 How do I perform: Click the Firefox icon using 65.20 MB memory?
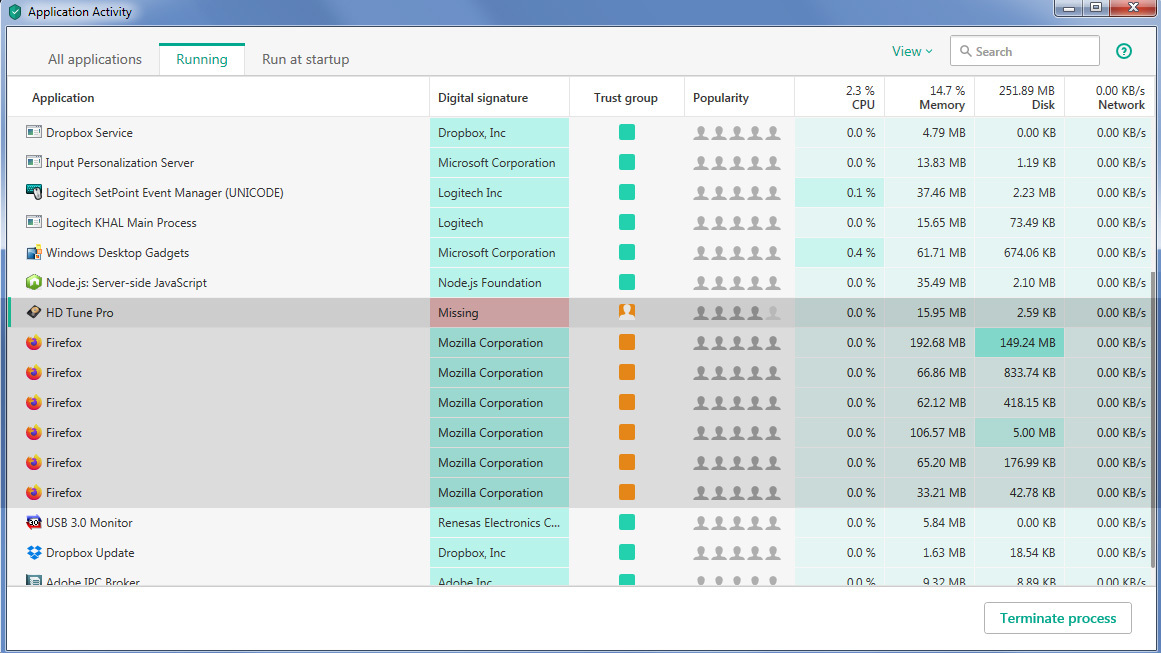(x=33, y=463)
